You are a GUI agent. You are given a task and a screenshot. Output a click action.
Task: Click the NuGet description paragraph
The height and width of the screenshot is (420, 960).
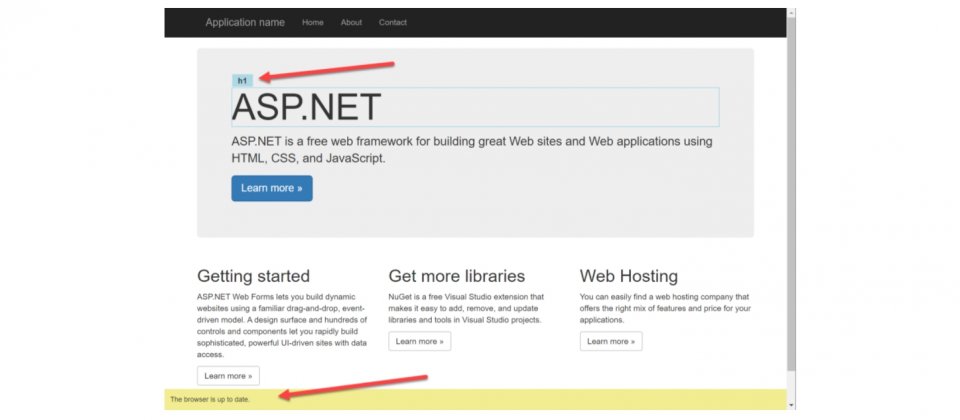tap(466, 309)
